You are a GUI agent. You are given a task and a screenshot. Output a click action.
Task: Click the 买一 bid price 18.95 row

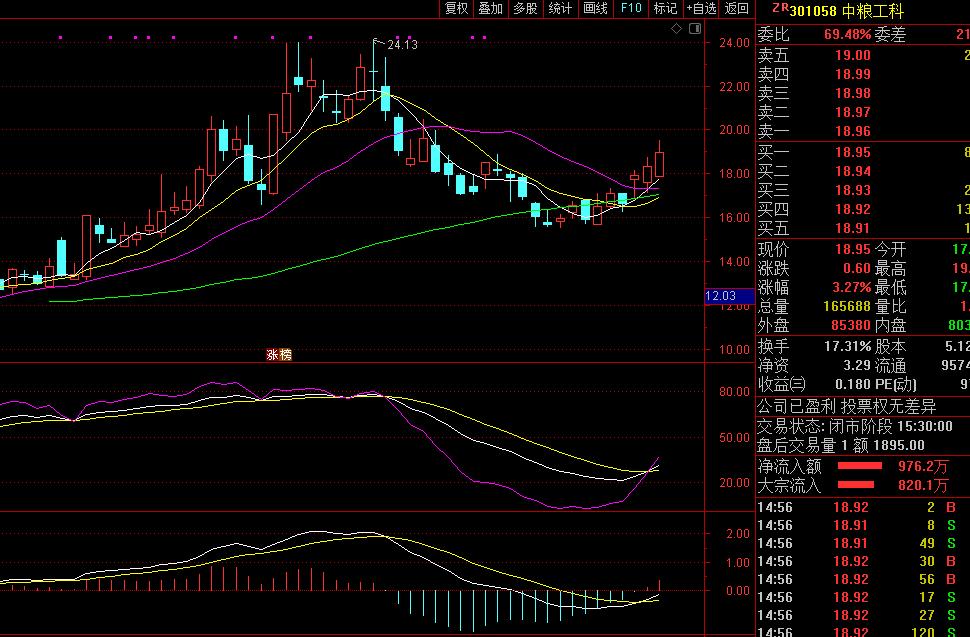coord(852,153)
